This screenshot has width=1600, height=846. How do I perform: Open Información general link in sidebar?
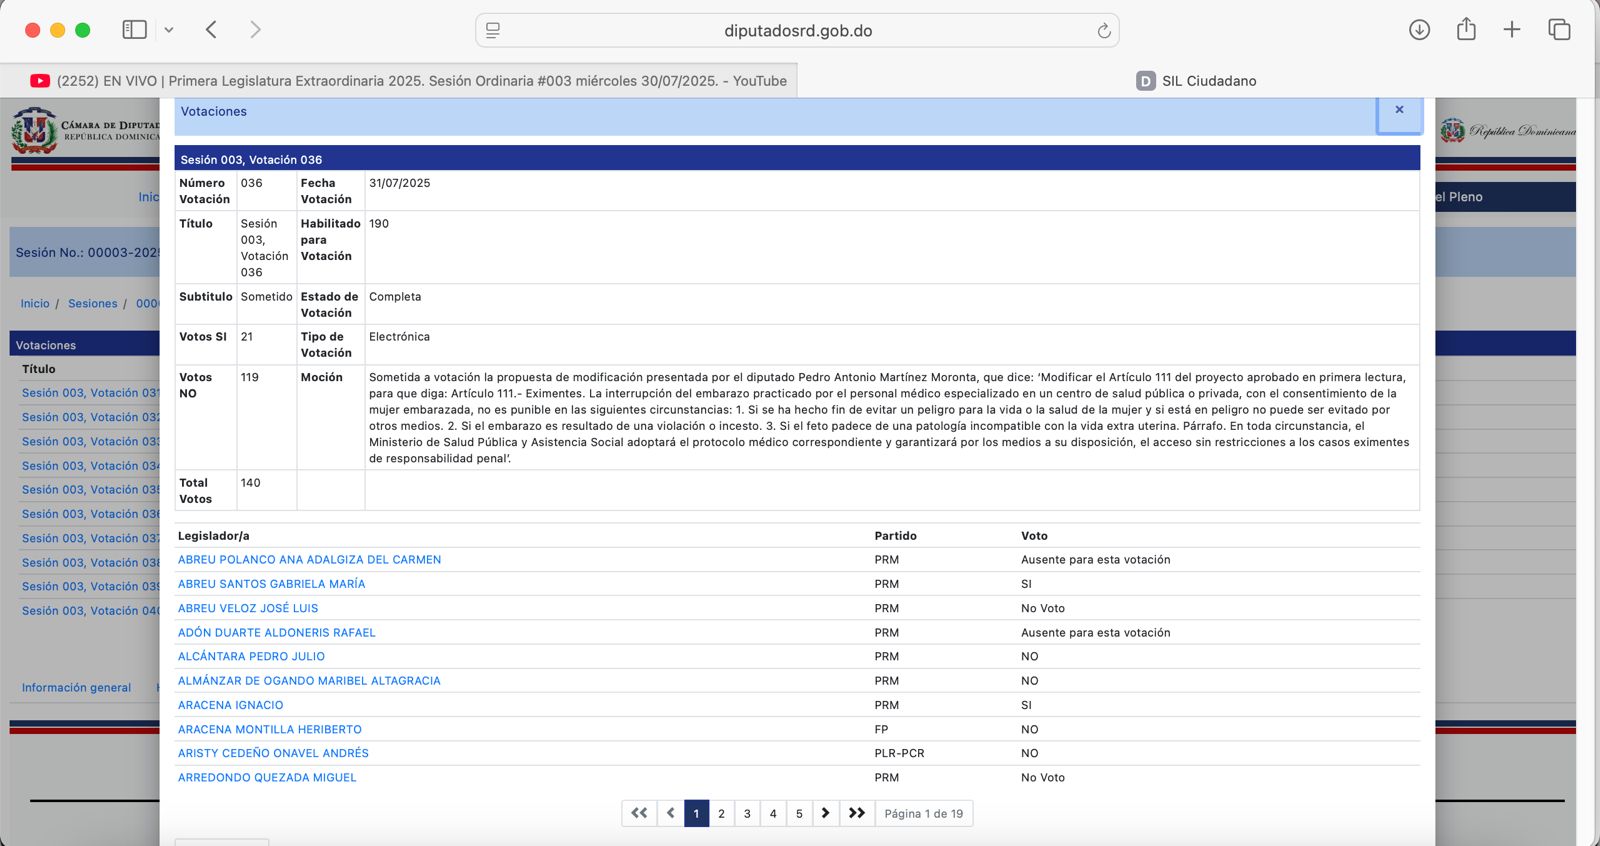[x=76, y=688]
